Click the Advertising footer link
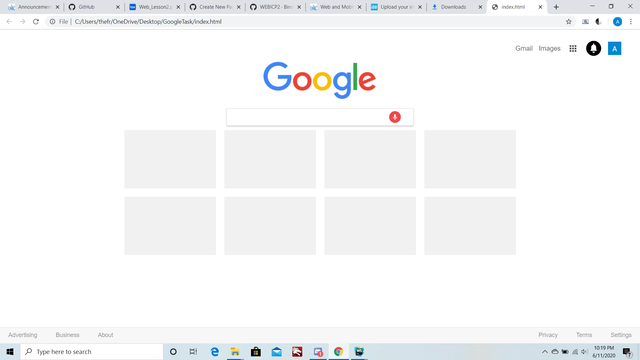640x360 pixels. 22,335
